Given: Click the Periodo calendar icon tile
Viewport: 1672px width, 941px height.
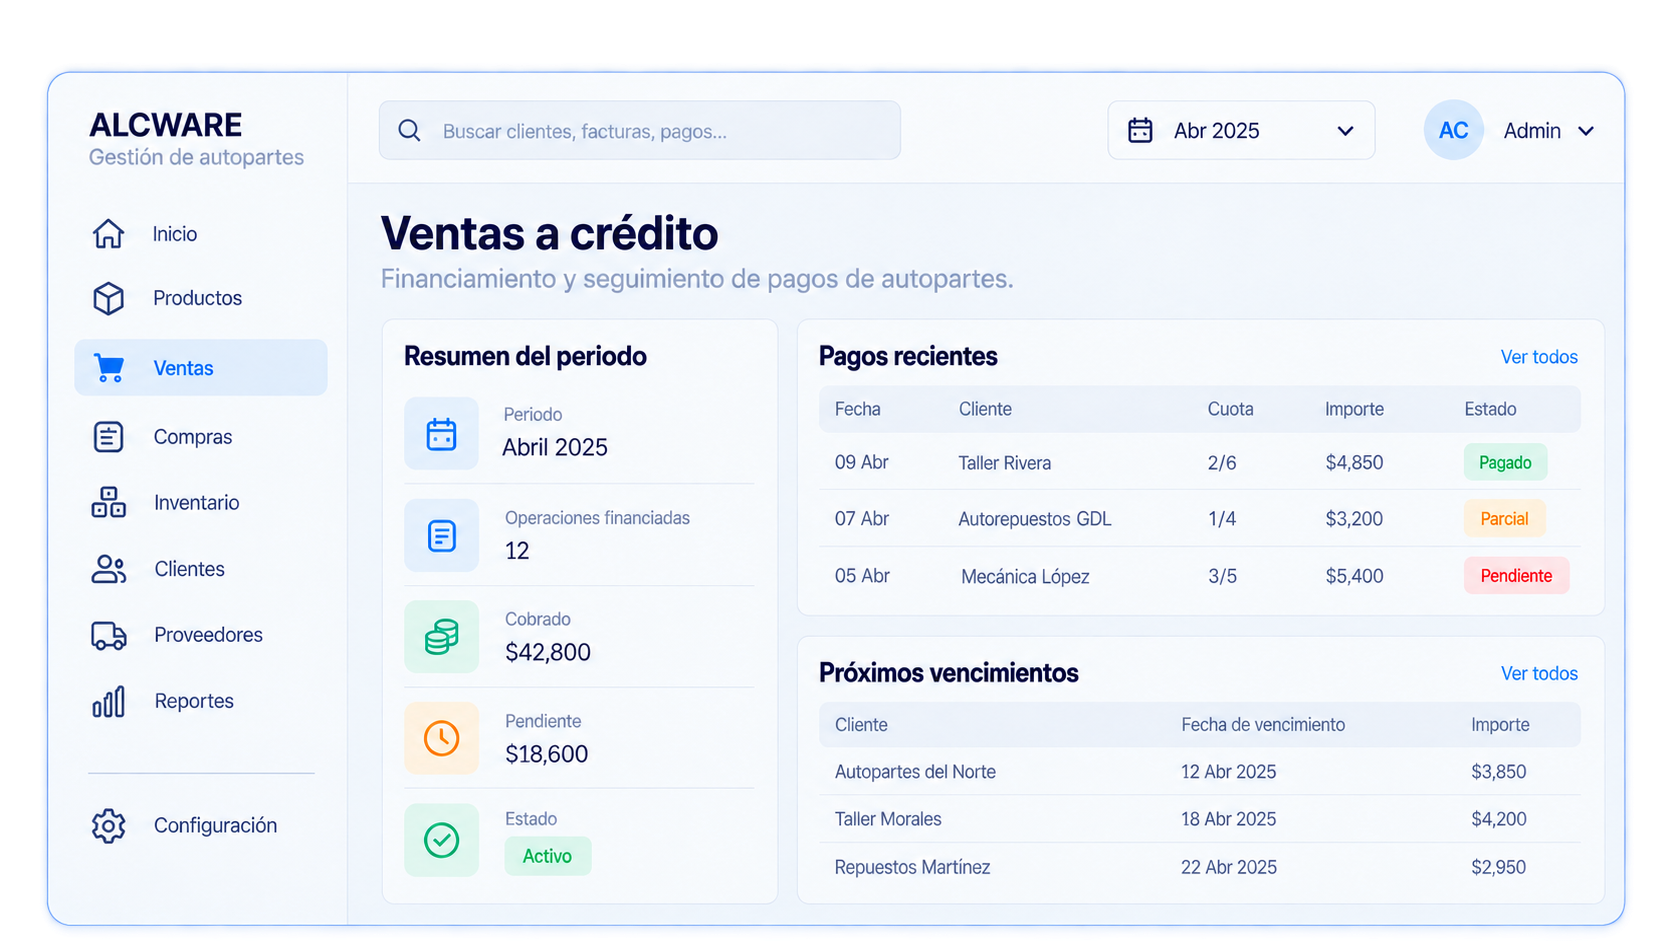Looking at the screenshot, I should coord(441,434).
